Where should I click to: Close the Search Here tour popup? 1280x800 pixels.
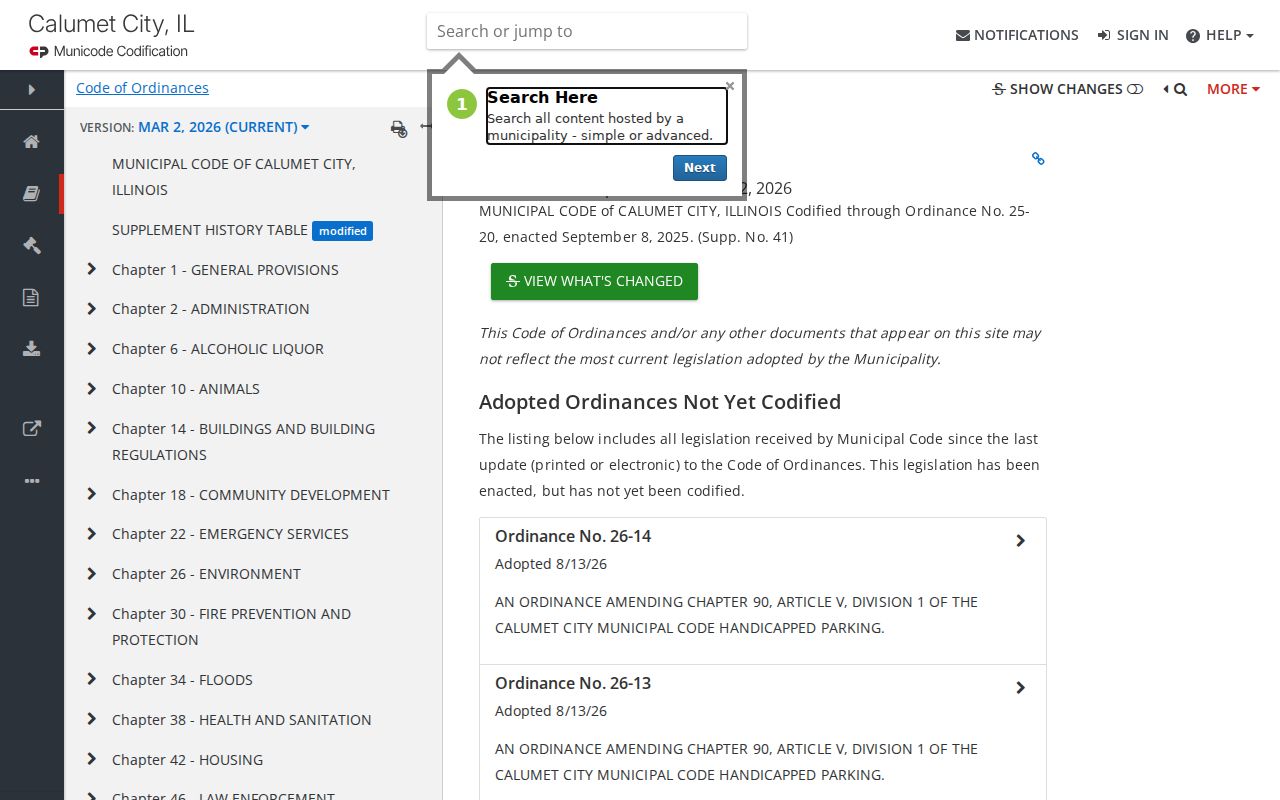730,86
